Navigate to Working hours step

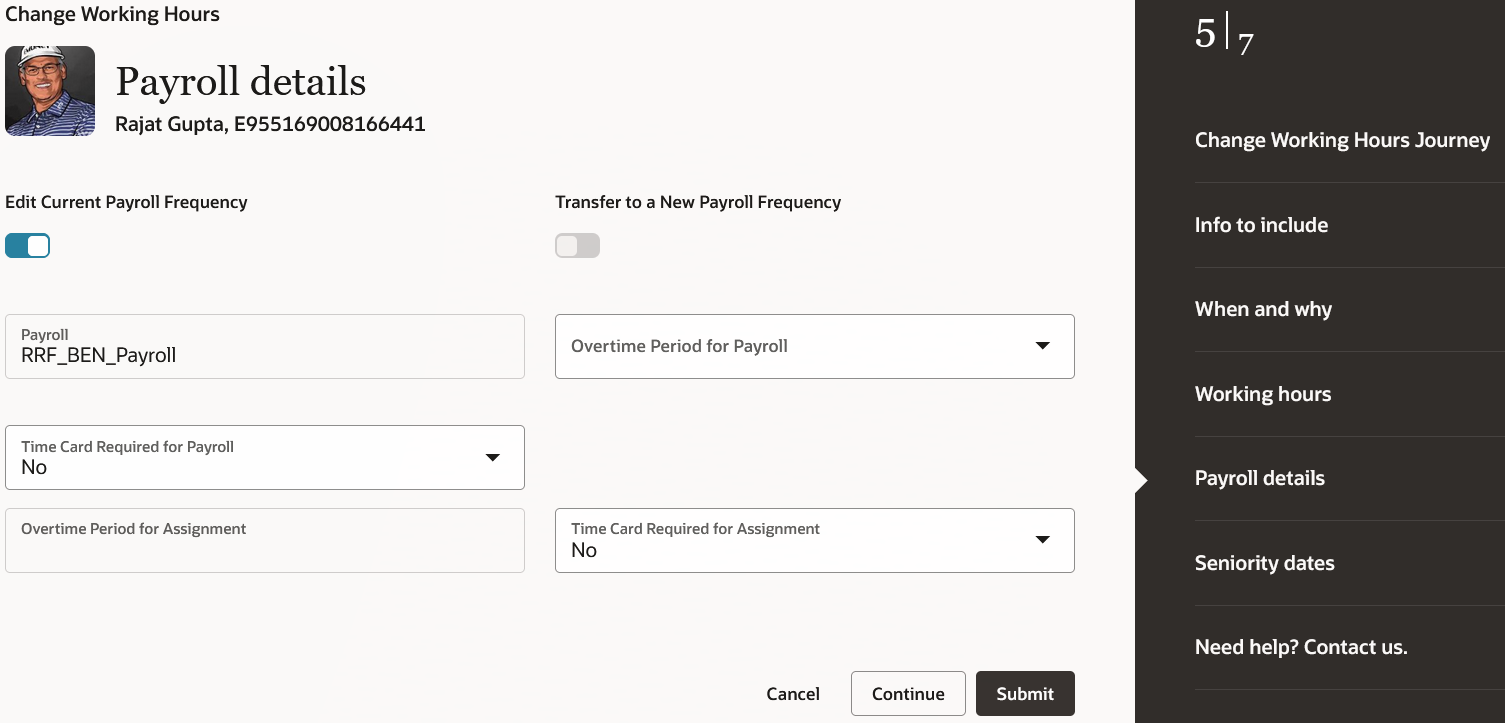click(x=1263, y=394)
